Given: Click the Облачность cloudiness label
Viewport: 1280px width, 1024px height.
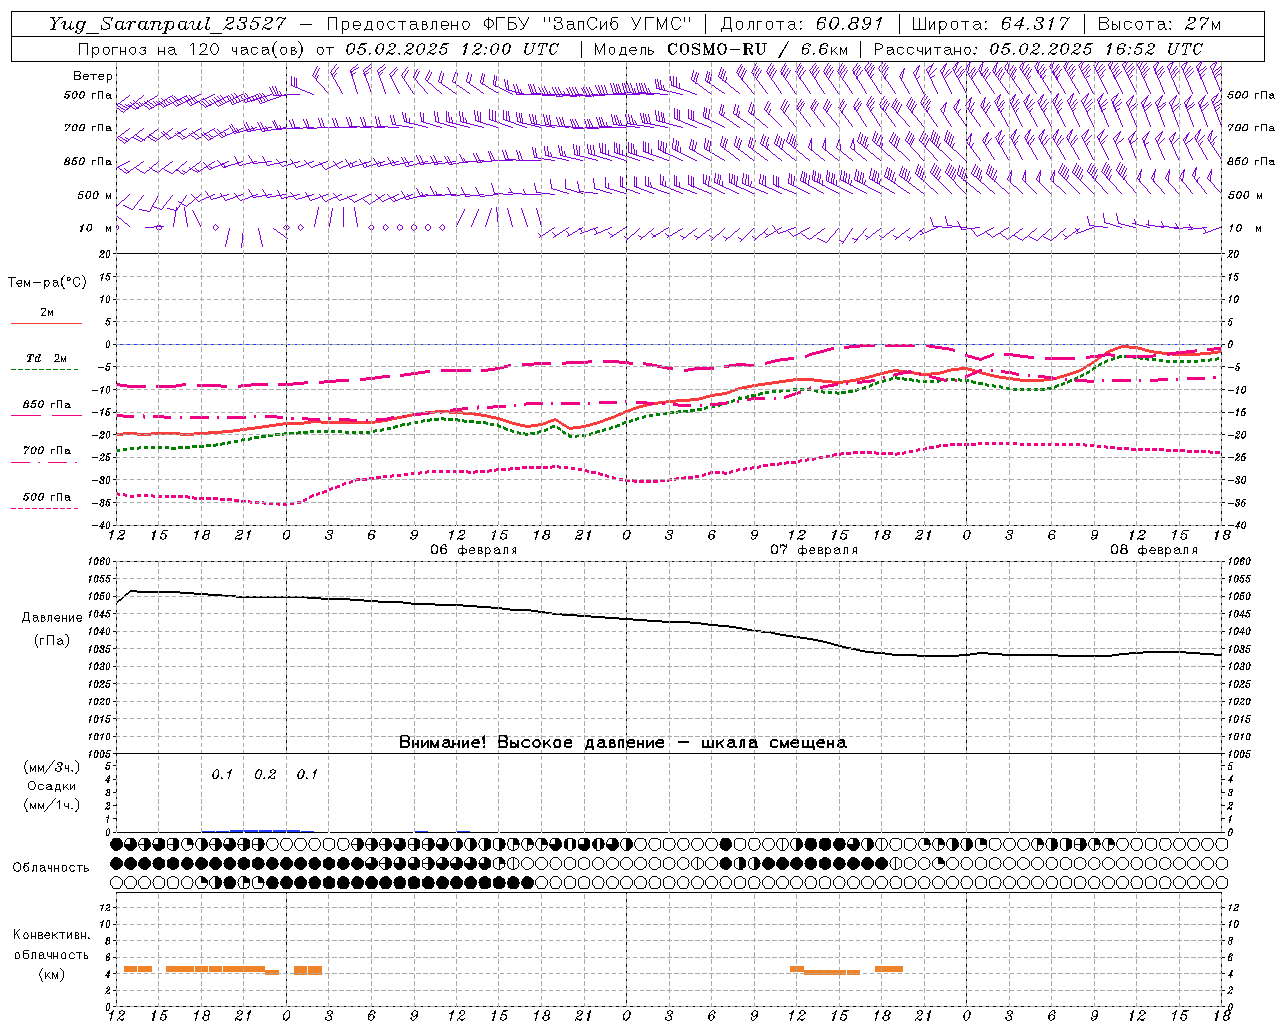Looking at the screenshot, I should pos(51,867).
